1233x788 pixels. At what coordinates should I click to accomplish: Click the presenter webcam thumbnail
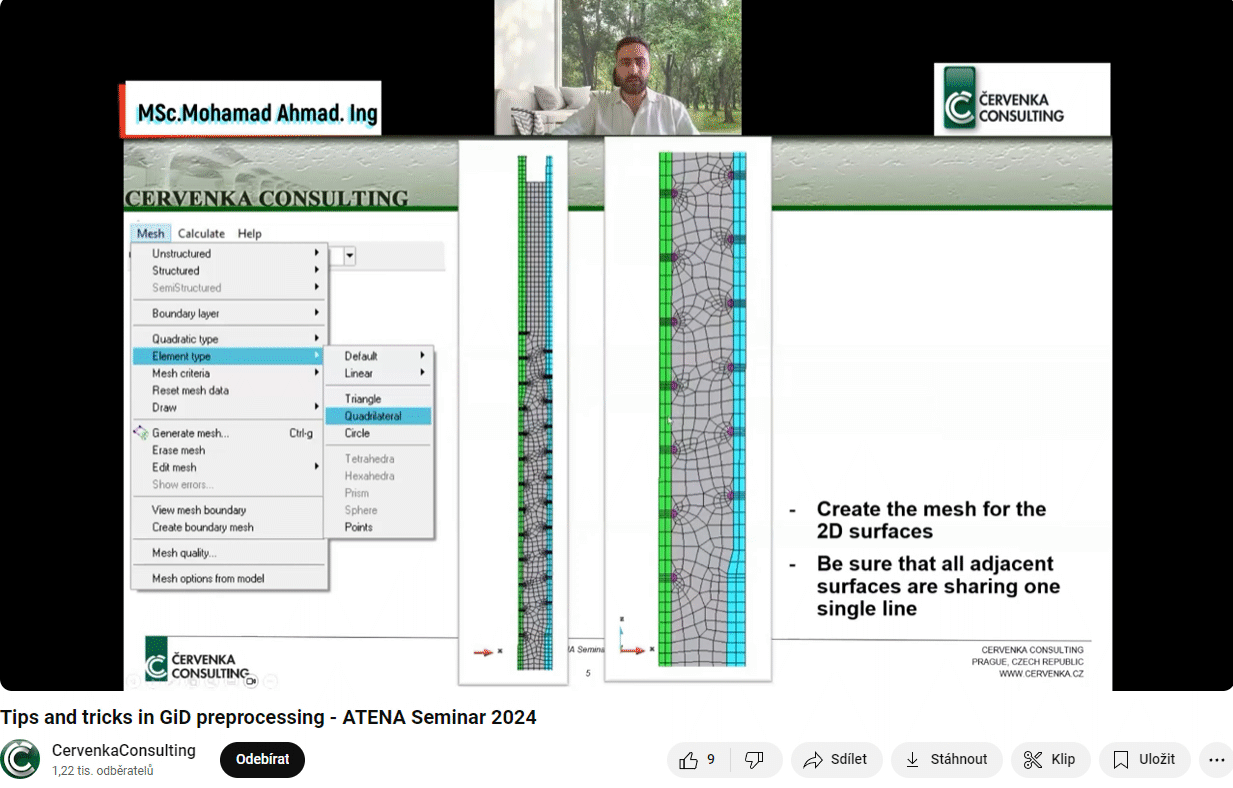[618, 67]
